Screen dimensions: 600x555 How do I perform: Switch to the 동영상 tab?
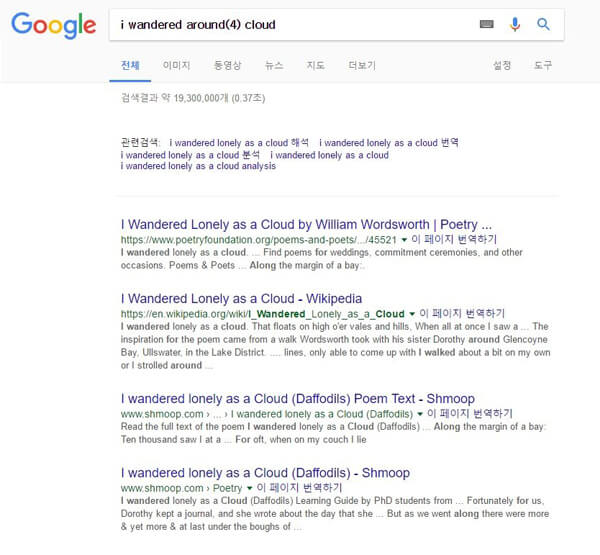[228, 65]
